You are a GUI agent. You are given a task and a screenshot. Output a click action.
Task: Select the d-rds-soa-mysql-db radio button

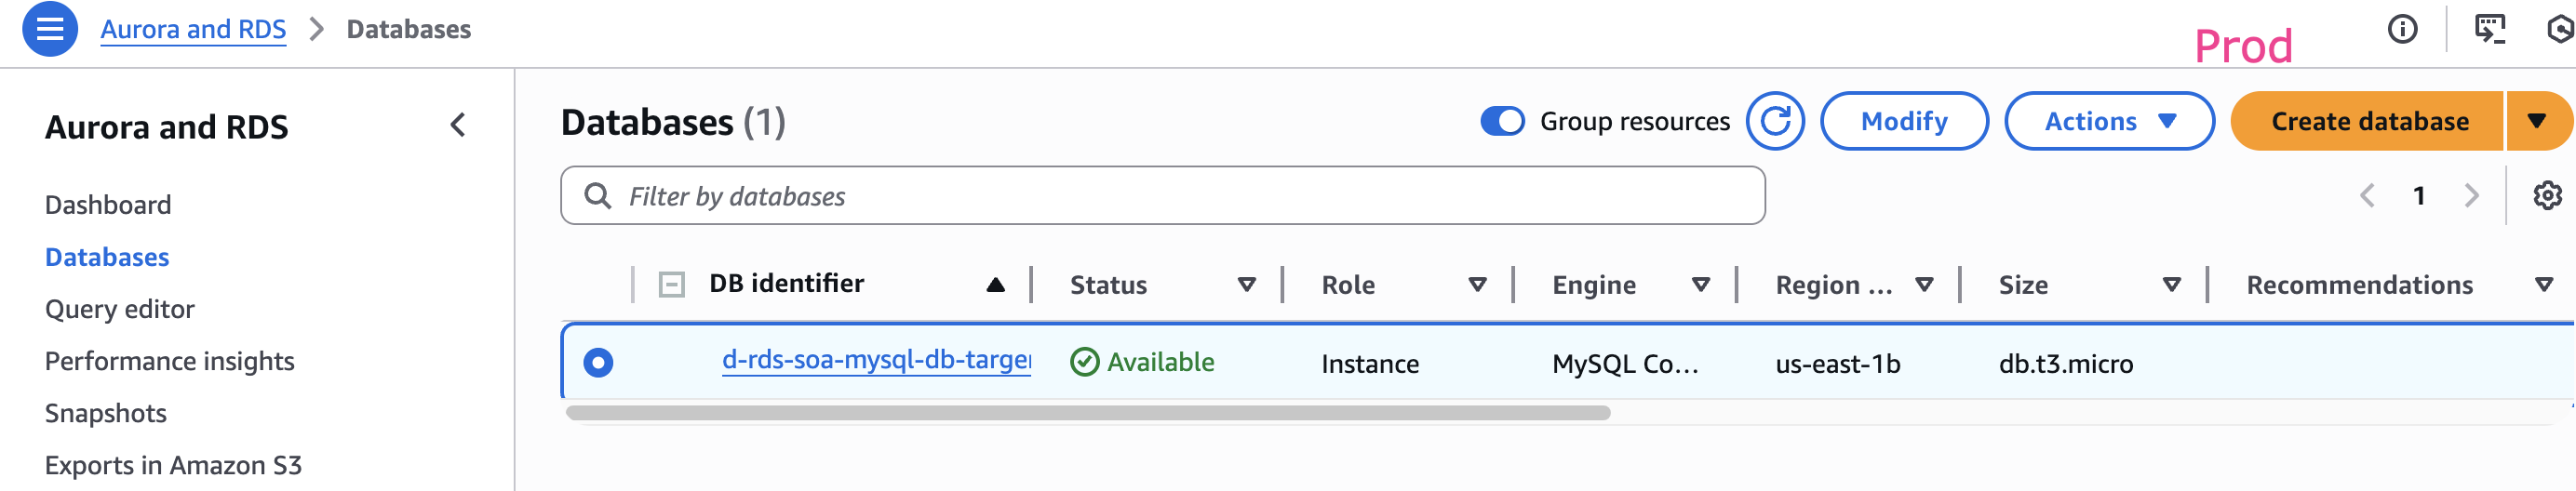tap(598, 362)
